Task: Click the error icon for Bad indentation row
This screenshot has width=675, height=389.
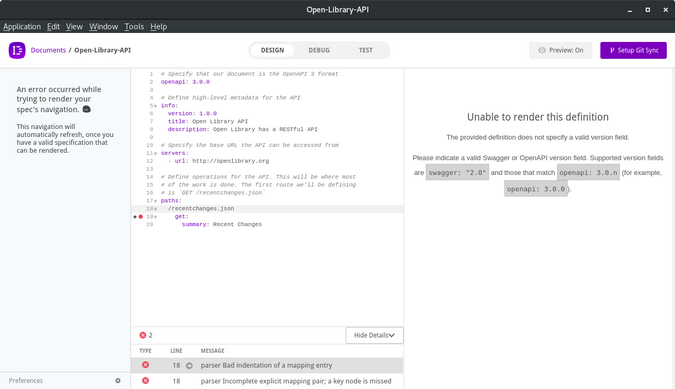Action: click(x=146, y=365)
